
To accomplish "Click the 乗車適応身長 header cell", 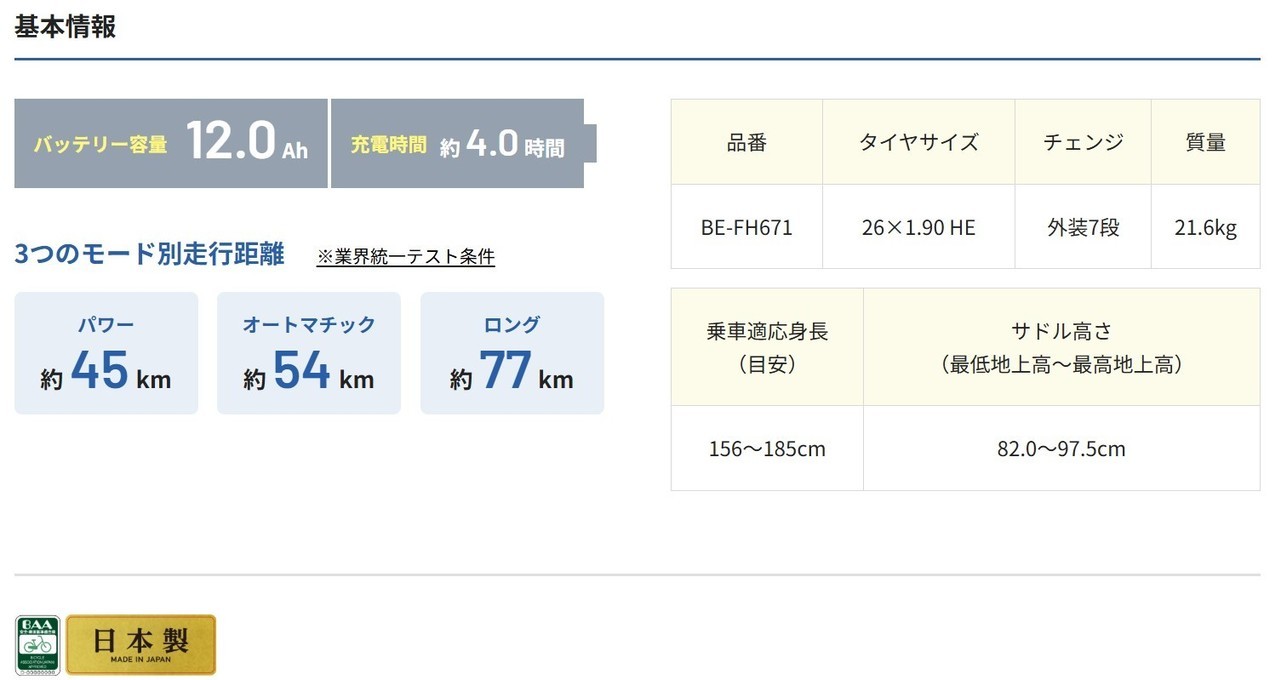I will pos(767,347).
